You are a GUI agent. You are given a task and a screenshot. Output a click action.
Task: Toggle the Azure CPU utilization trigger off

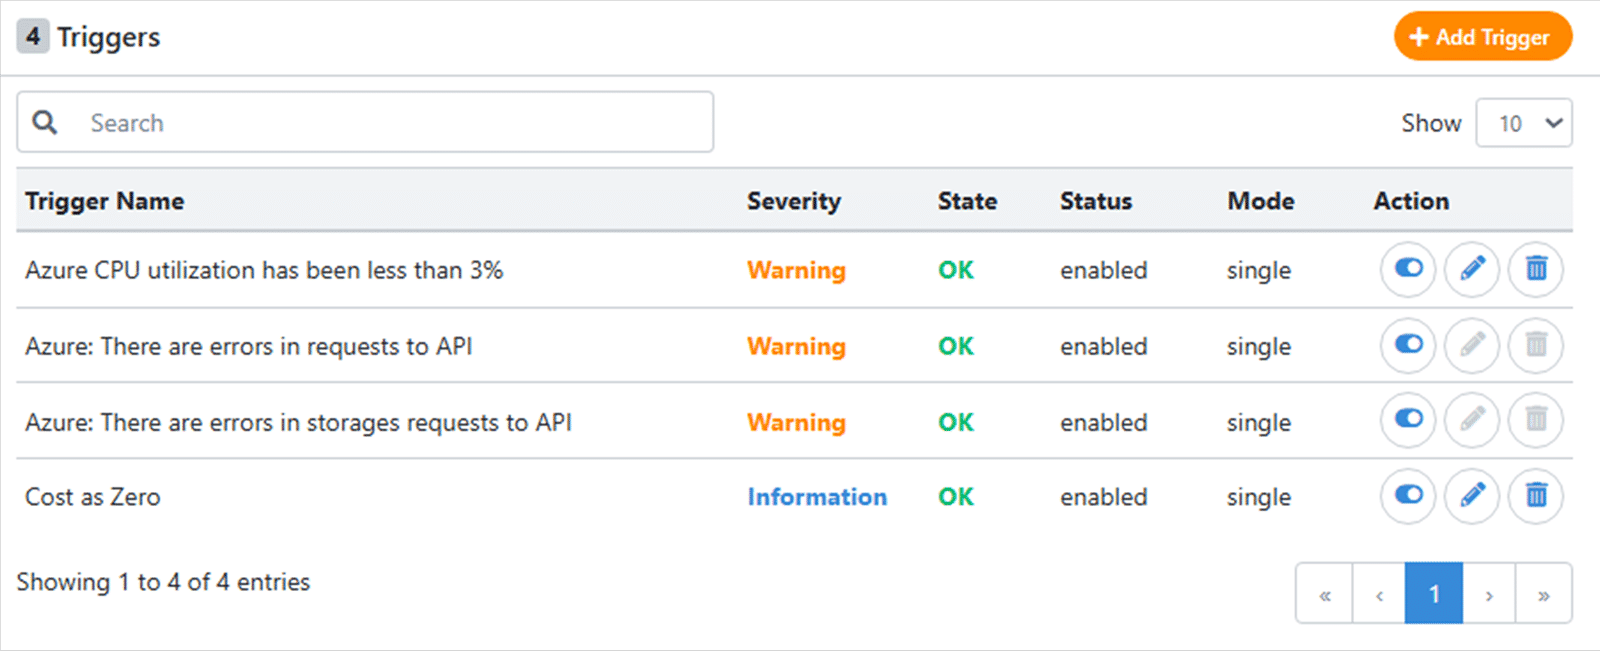coord(1408,269)
